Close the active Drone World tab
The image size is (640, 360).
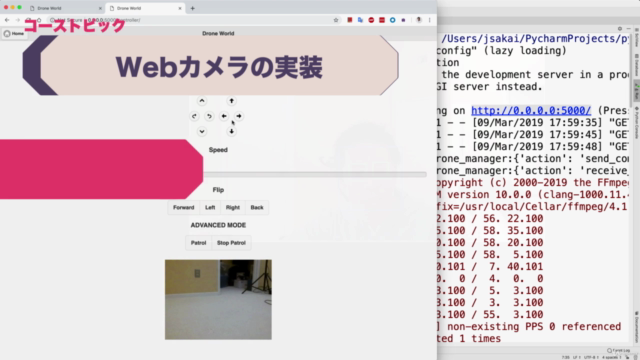point(180,8)
